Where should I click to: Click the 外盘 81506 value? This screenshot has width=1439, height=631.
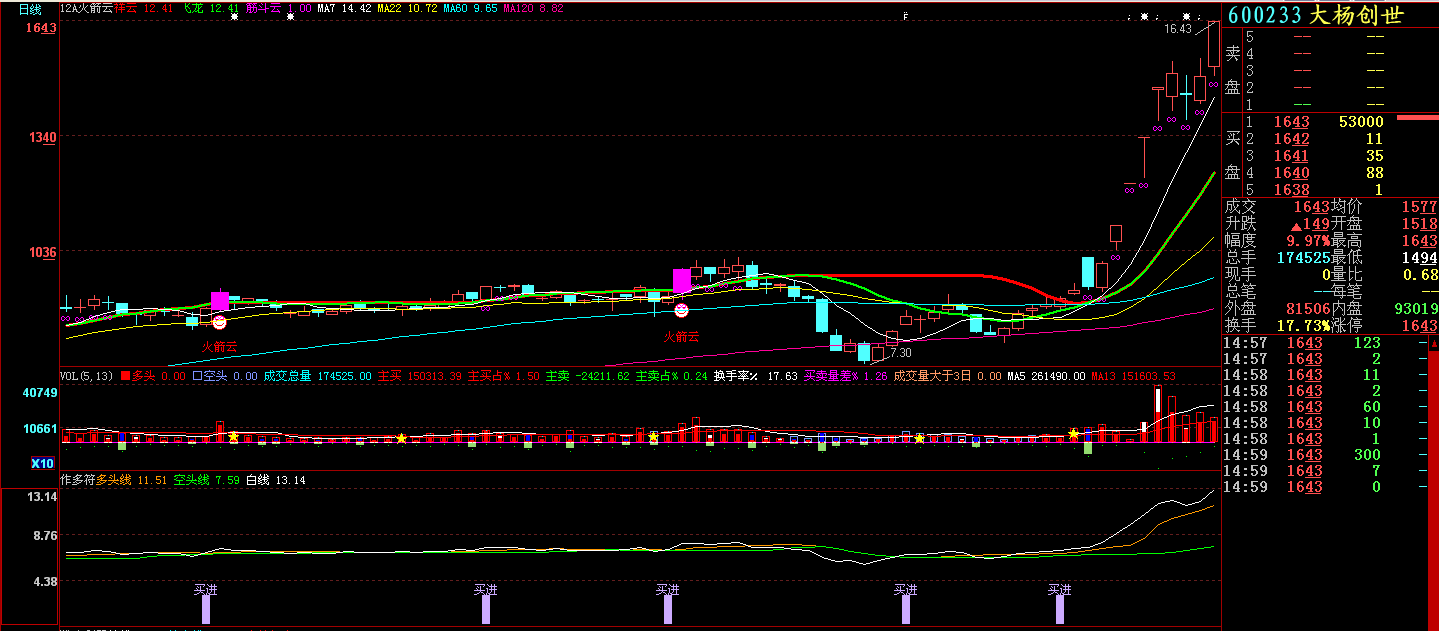click(1277, 309)
